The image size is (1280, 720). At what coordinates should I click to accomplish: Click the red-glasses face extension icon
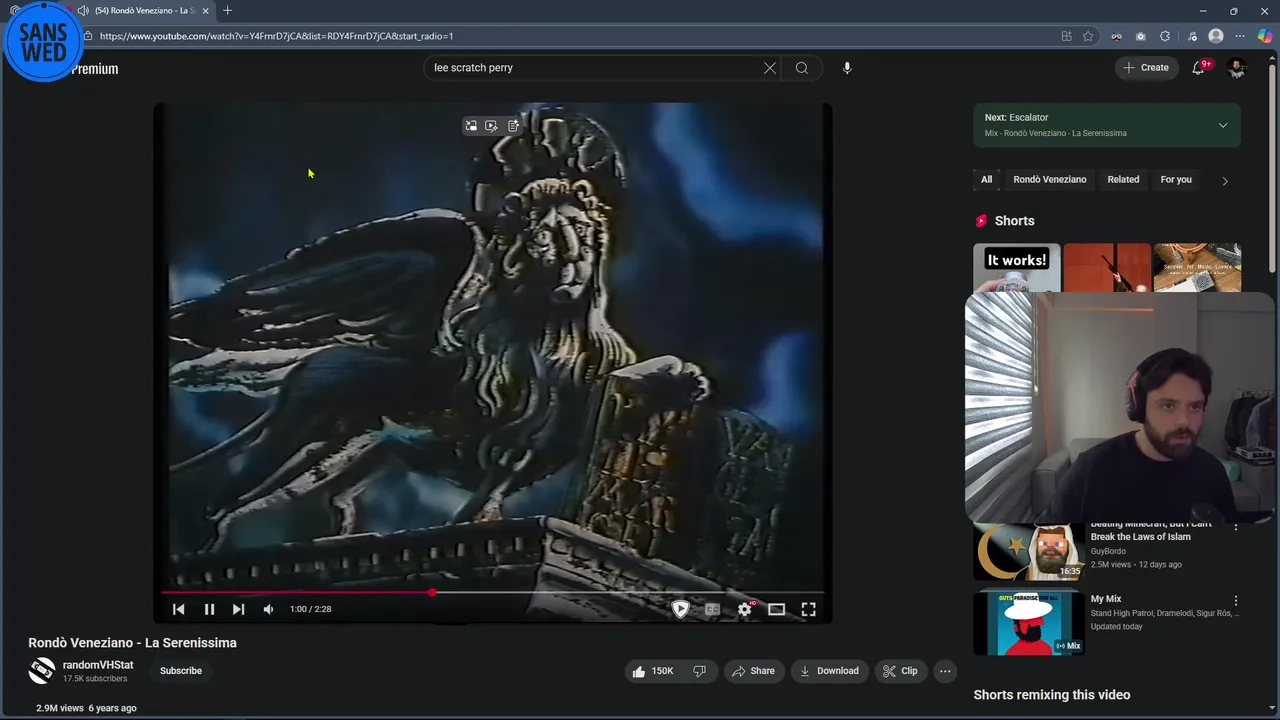(1116, 36)
